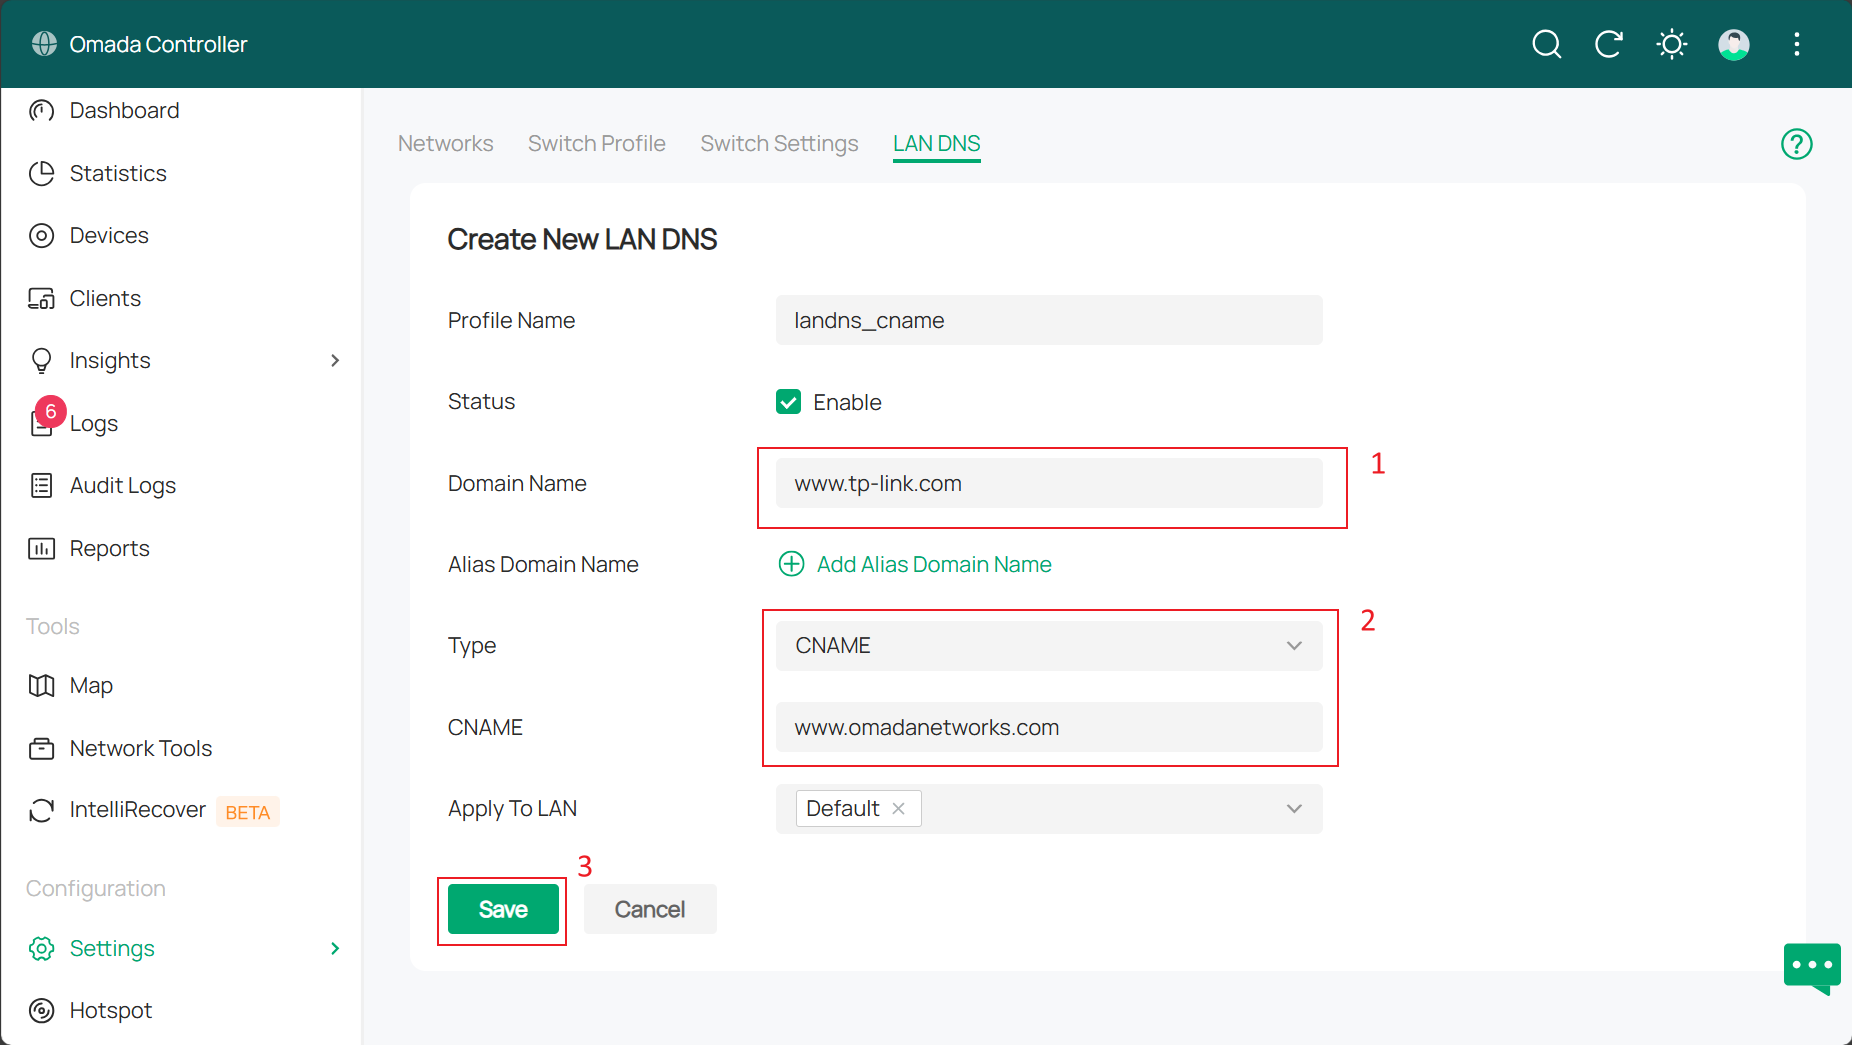Switch to the Networks tab

click(445, 144)
